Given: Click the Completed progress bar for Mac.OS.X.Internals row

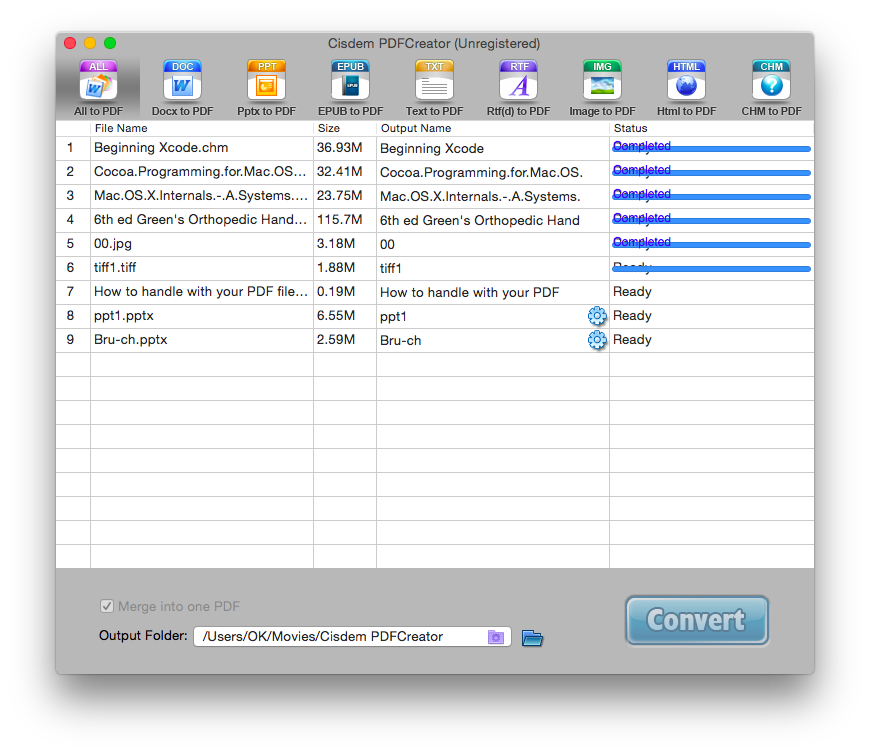Looking at the screenshot, I should tap(711, 196).
